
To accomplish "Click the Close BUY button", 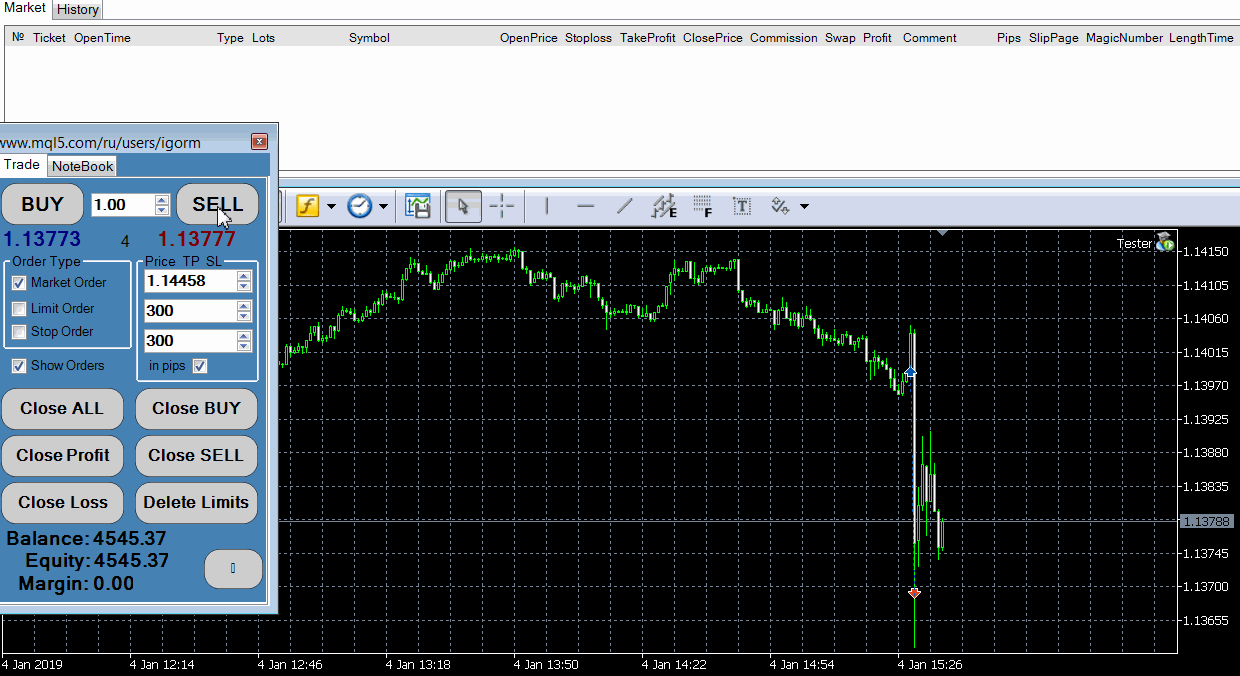I will click(196, 408).
